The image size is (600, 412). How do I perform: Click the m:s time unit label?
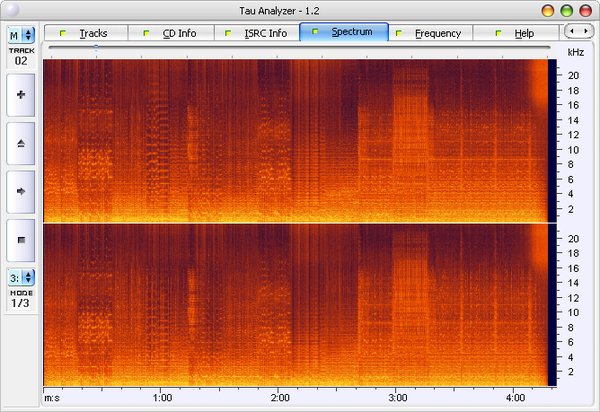pyautogui.click(x=52, y=398)
